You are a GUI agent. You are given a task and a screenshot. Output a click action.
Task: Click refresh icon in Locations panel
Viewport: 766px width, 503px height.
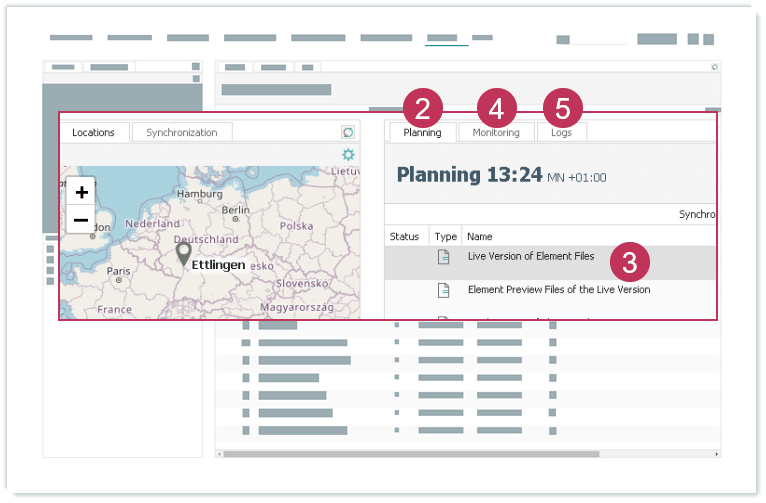pos(348,132)
